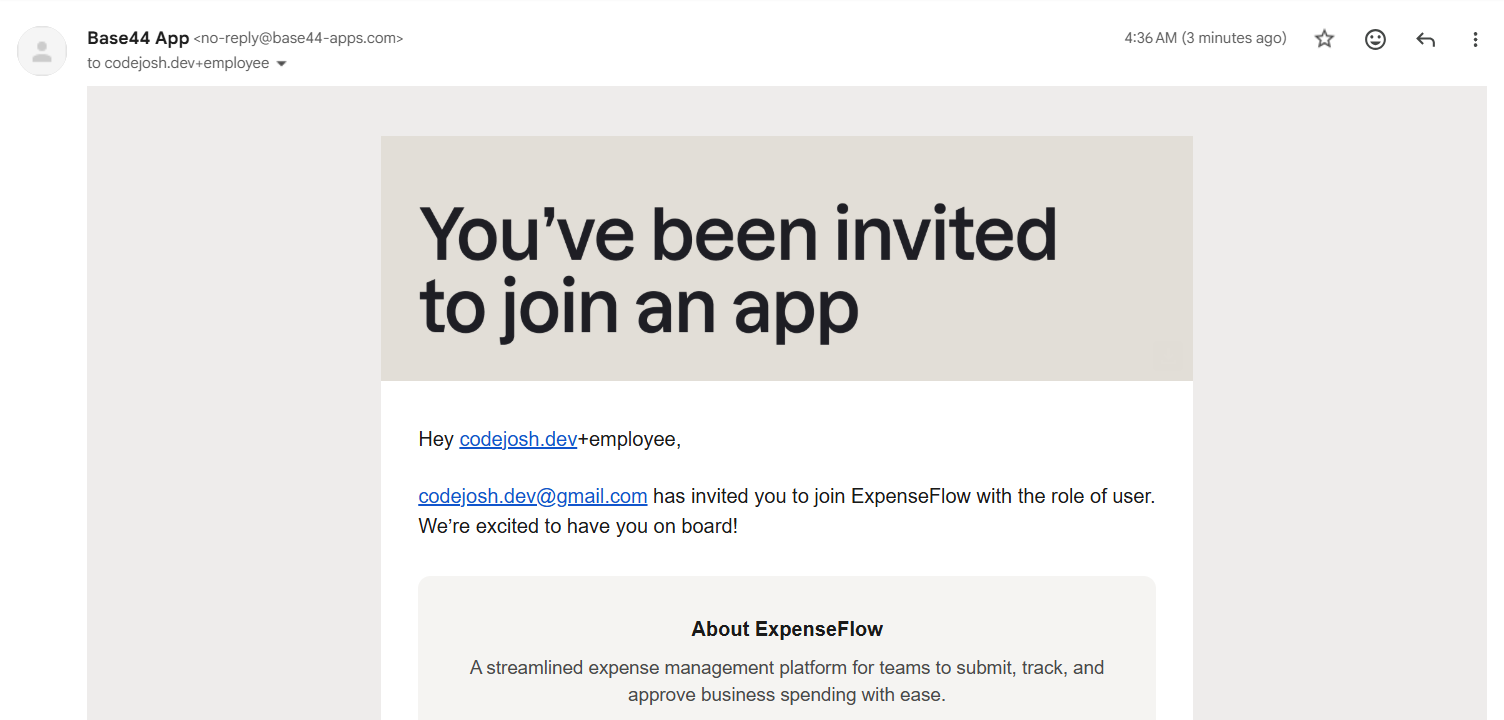
Task: Click the faint download icon in the banner
Action: click(x=1166, y=356)
